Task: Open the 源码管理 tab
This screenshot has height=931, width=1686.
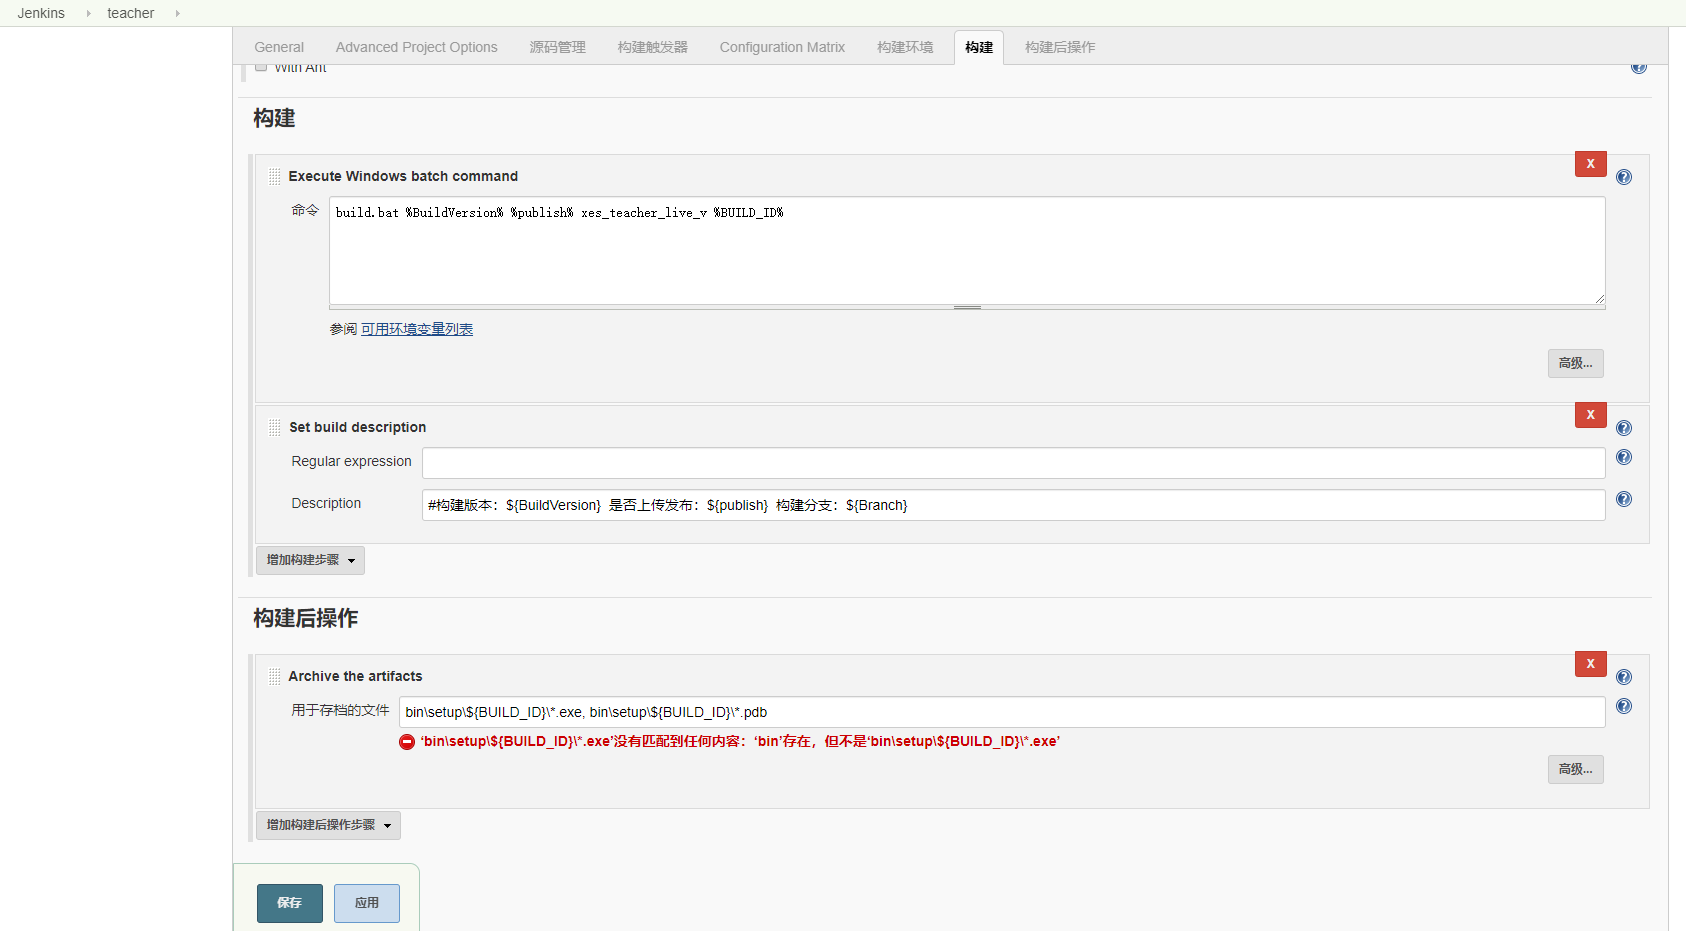Action: (557, 47)
